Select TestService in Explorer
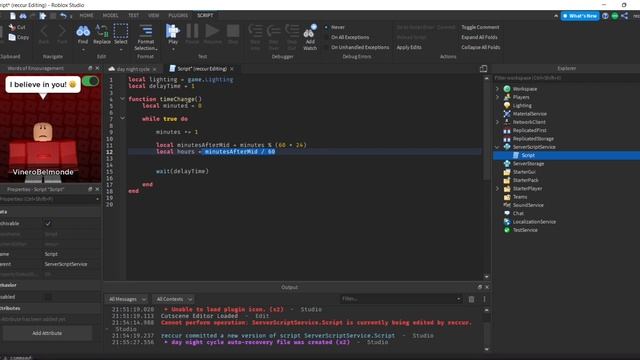The image size is (640, 360). tap(525, 230)
